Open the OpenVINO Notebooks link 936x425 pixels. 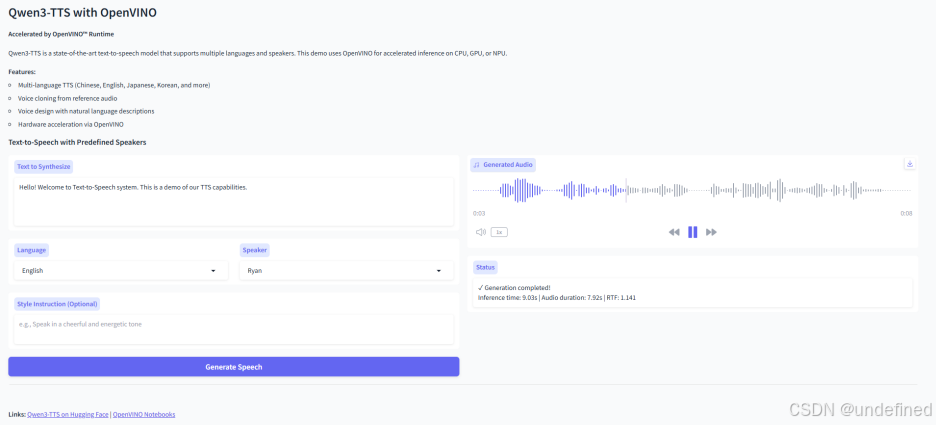click(144, 414)
